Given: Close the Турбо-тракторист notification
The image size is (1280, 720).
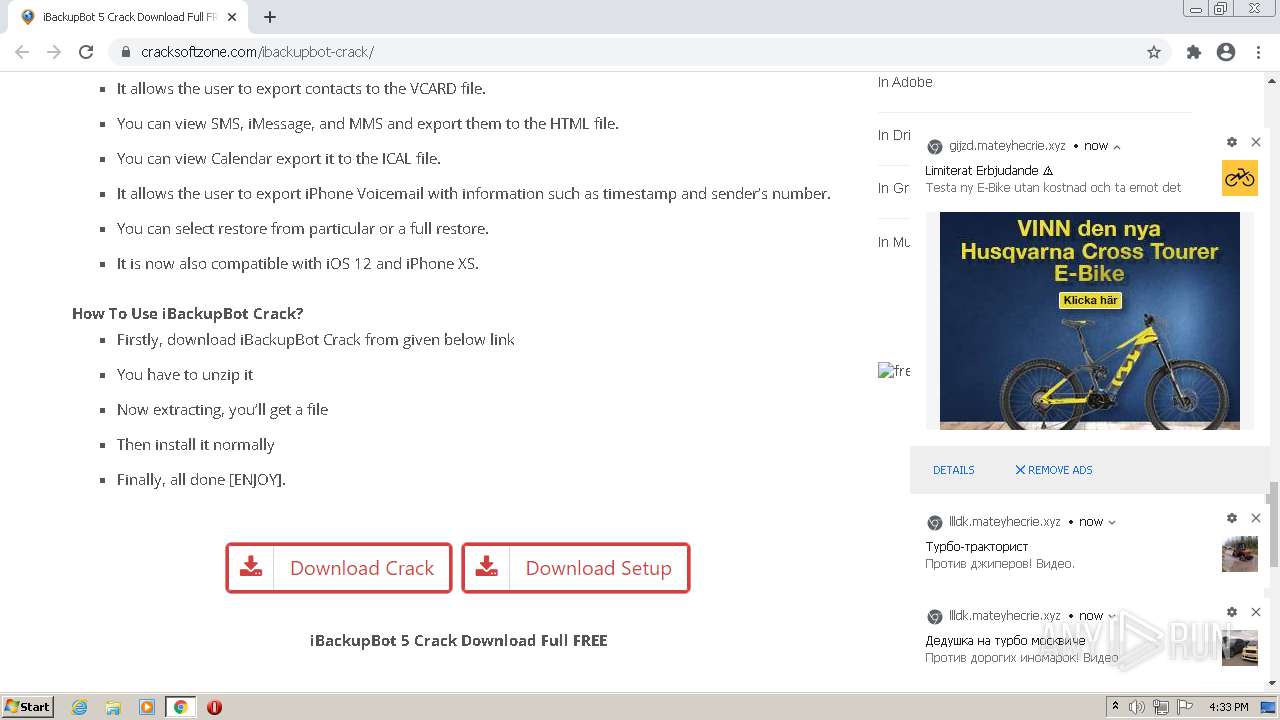Looking at the screenshot, I should [x=1256, y=518].
